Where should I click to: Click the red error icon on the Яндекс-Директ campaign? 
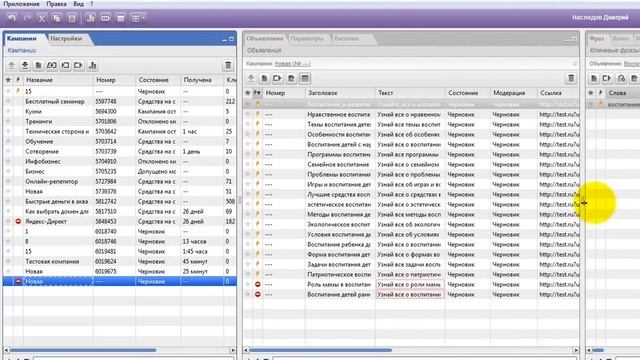[x=18, y=221]
